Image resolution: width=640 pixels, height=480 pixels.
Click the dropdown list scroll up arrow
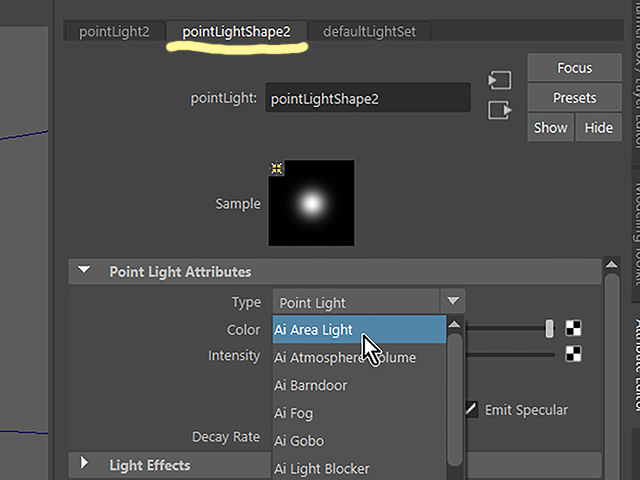coord(454,324)
